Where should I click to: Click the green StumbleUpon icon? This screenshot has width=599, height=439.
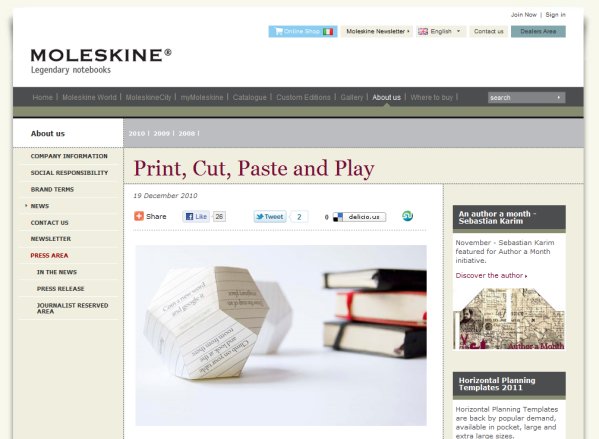[407, 216]
